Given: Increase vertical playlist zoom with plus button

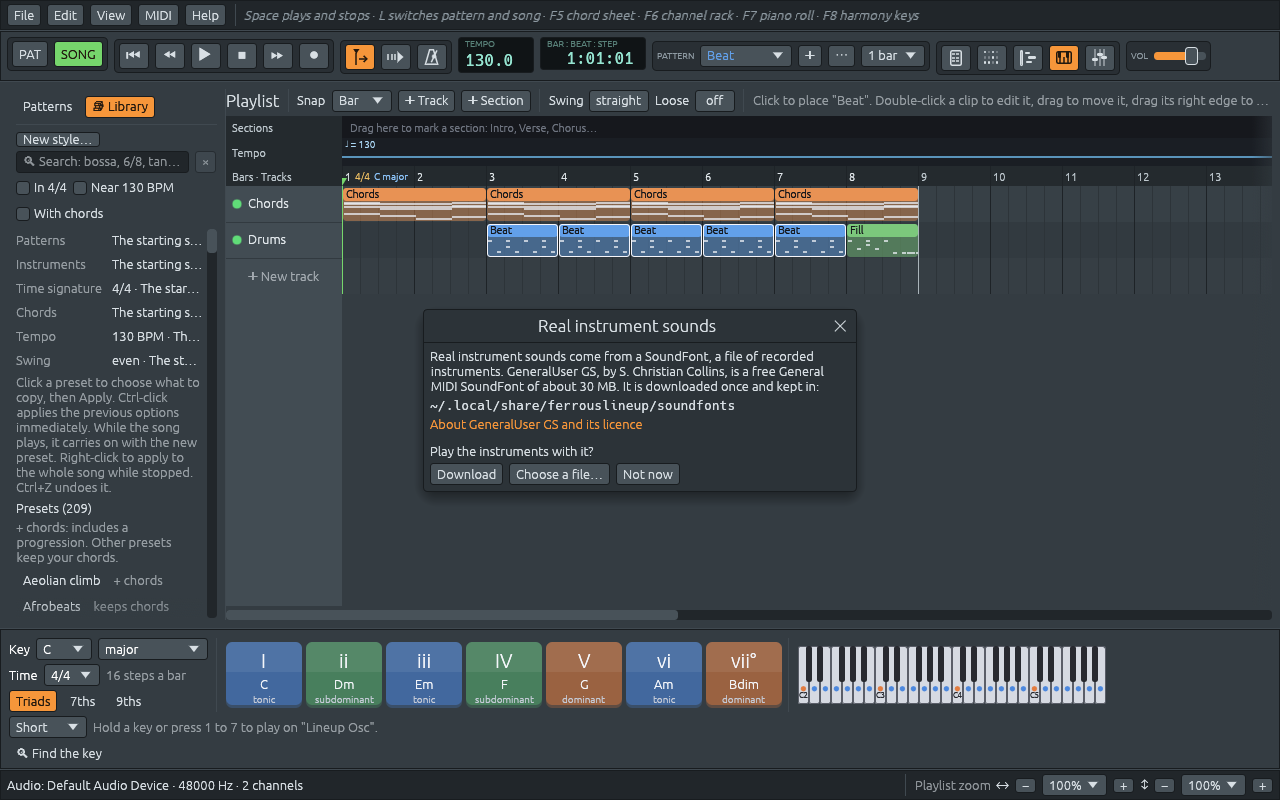Looking at the screenshot, I should (x=1262, y=786).
